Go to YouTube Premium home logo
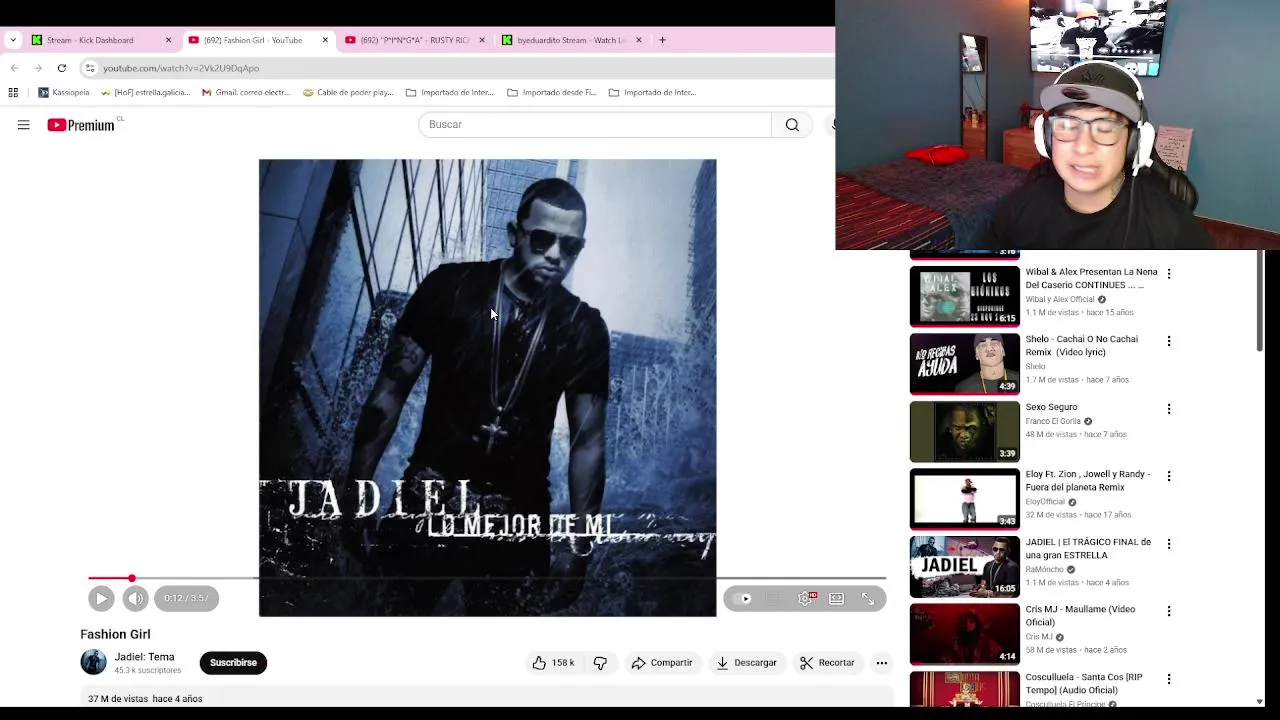Image resolution: width=1280 pixels, height=720 pixels. pos(81,125)
